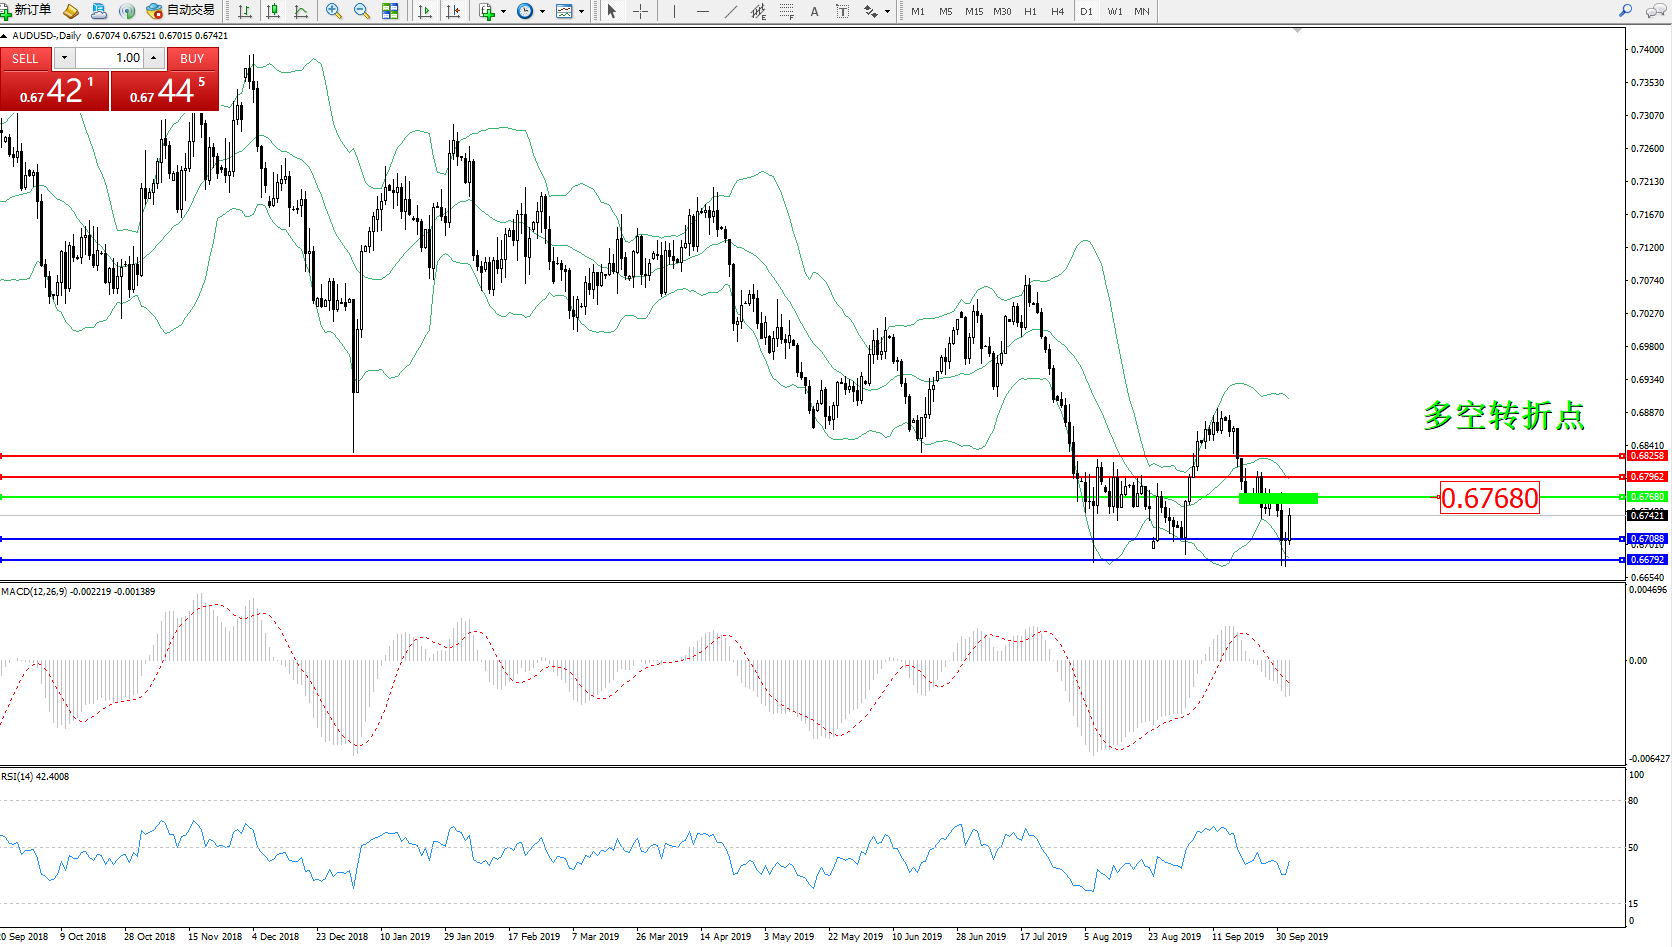Viewport: 1672px width, 947px height.
Task: Select the horizontal line drawing tool
Action: coord(703,11)
